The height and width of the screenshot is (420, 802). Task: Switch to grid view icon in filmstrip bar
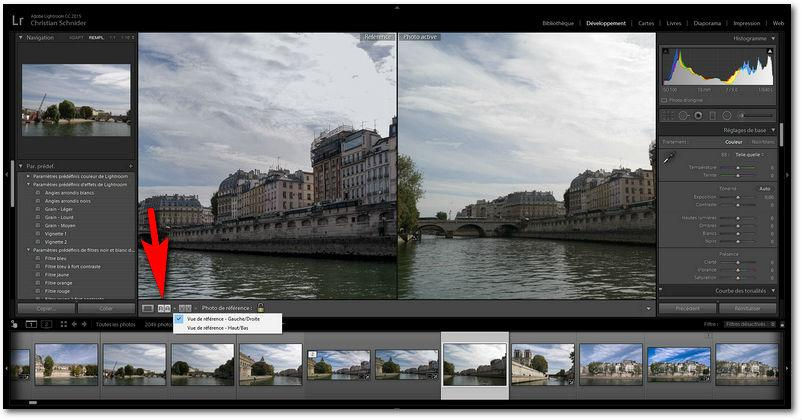(x=63, y=324)
